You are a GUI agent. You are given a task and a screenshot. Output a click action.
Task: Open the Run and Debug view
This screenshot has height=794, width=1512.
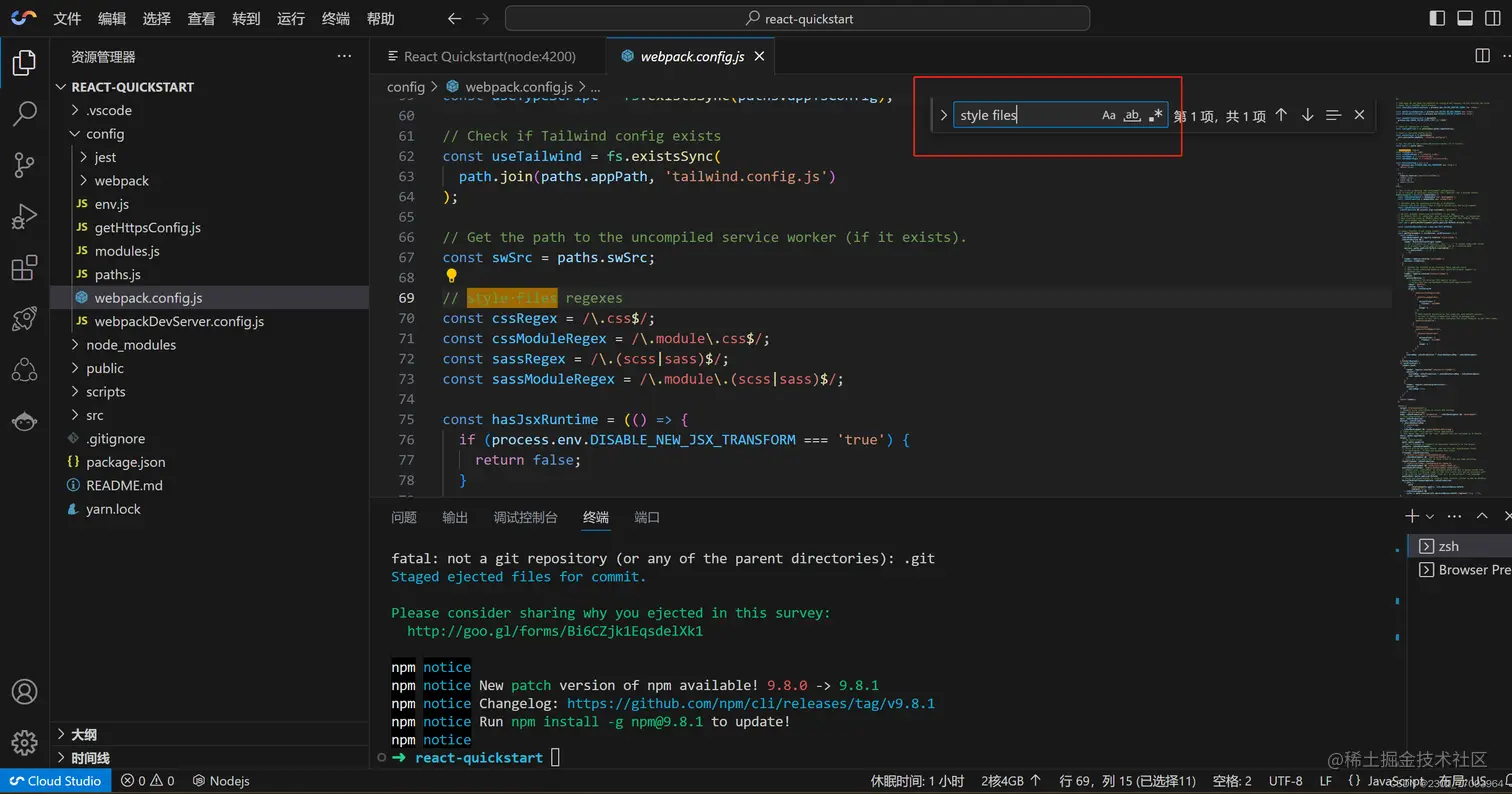click(24, 216)
